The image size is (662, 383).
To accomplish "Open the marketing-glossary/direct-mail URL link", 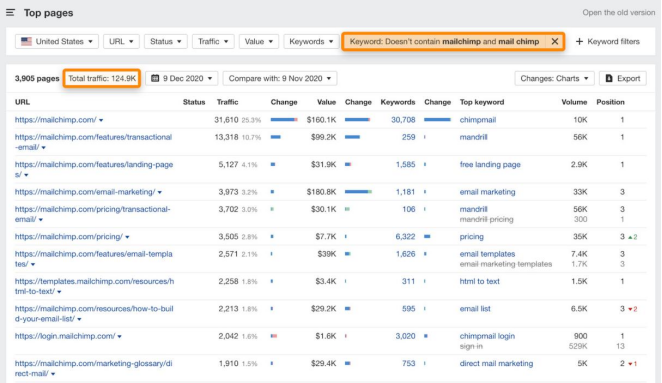I will pos(93,368).
